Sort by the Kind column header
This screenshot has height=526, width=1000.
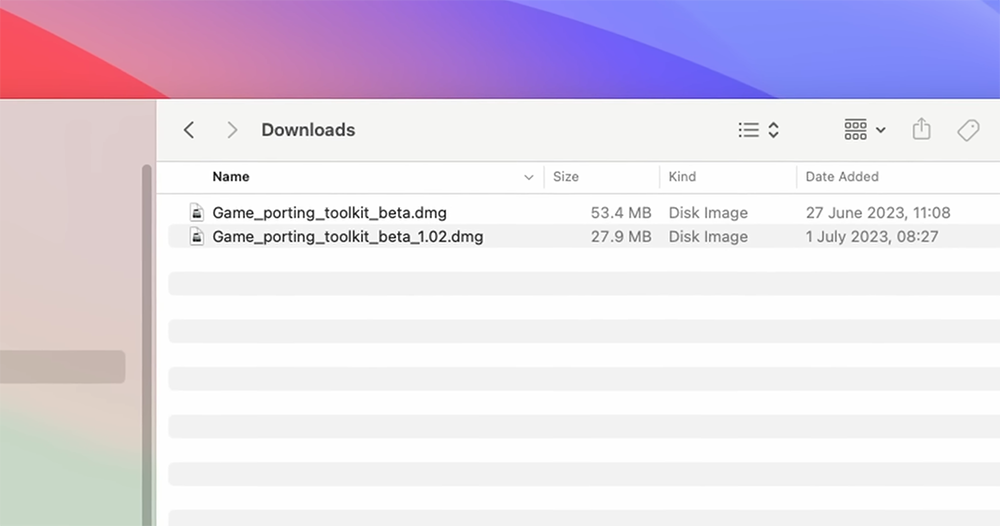(x=682, y=177)
